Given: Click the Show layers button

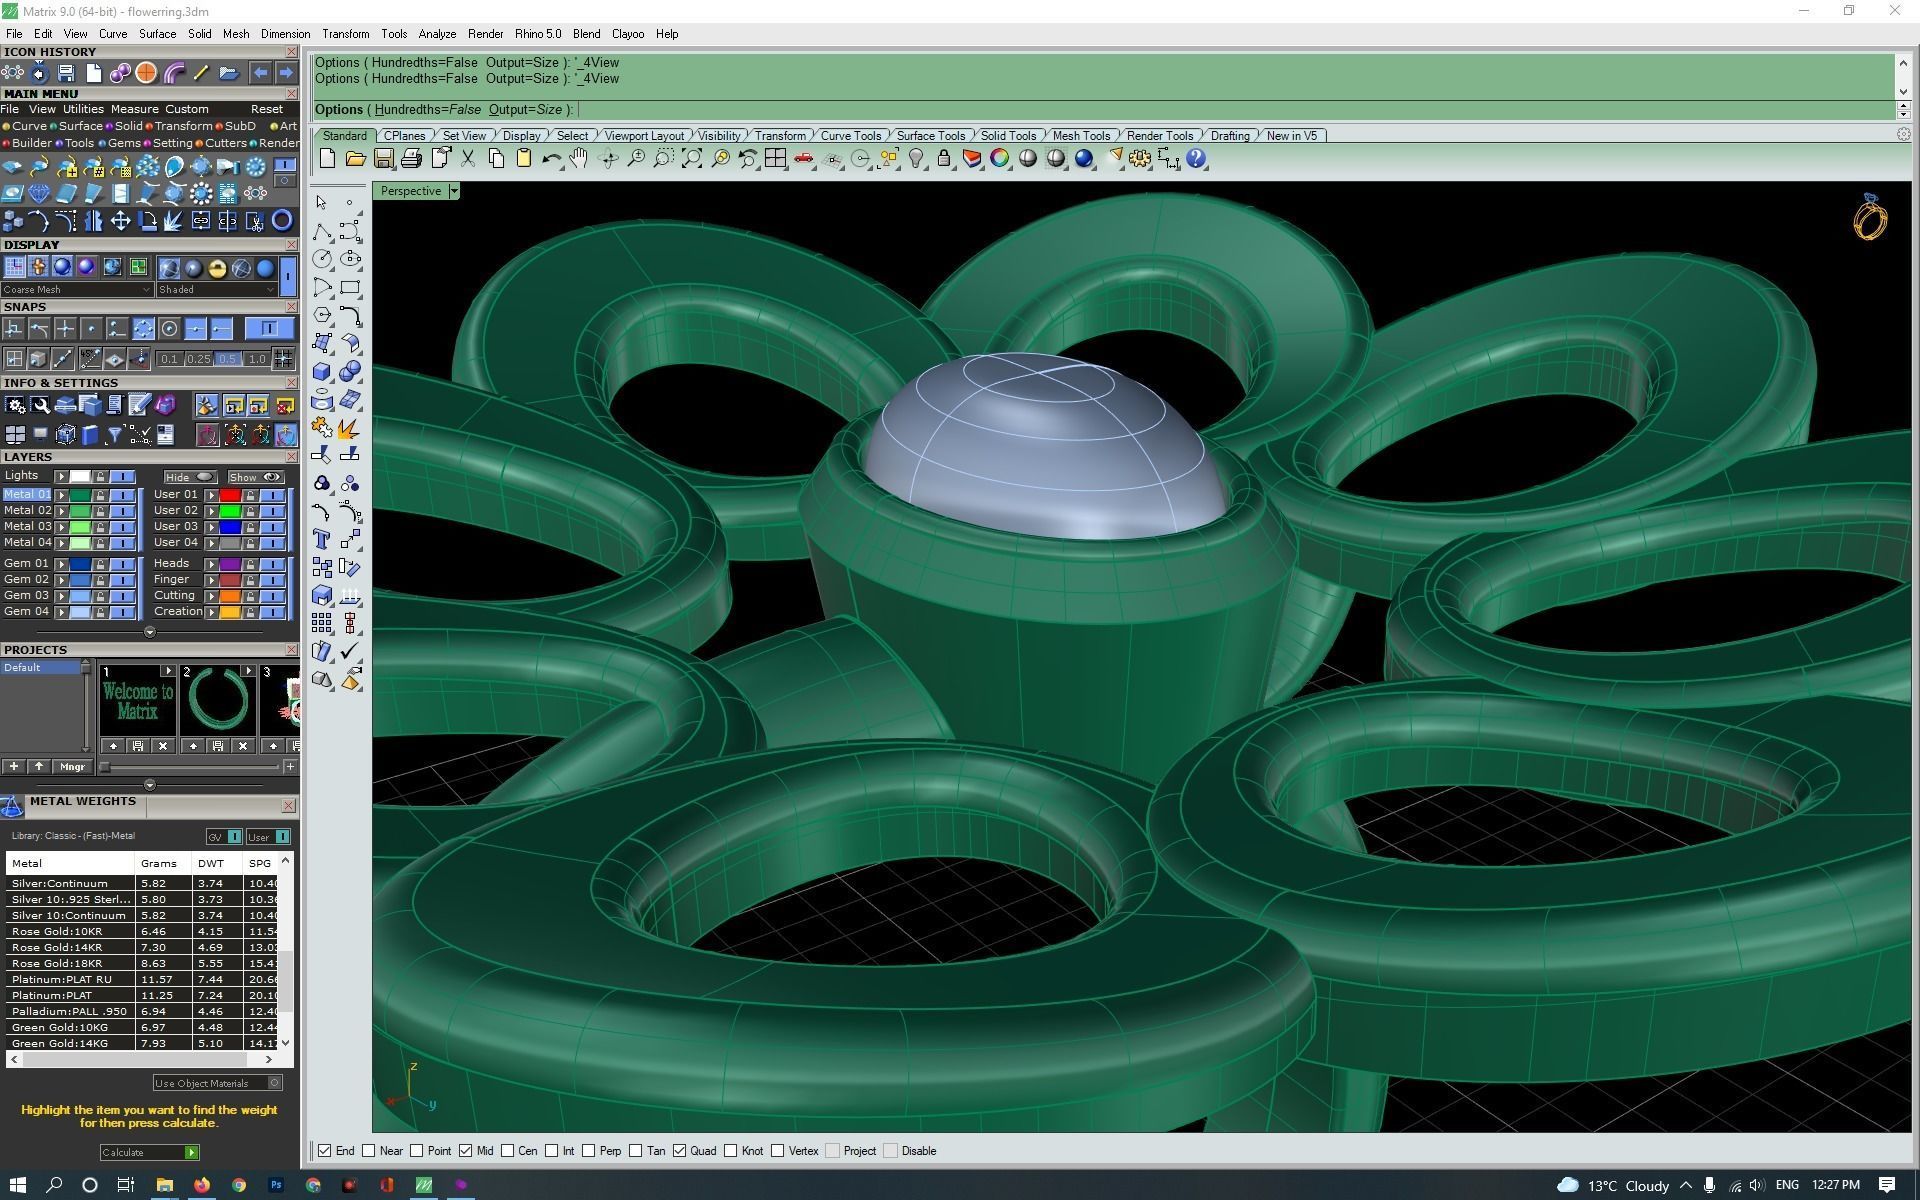Looking at the screenshot, I should tap(255, 477).
